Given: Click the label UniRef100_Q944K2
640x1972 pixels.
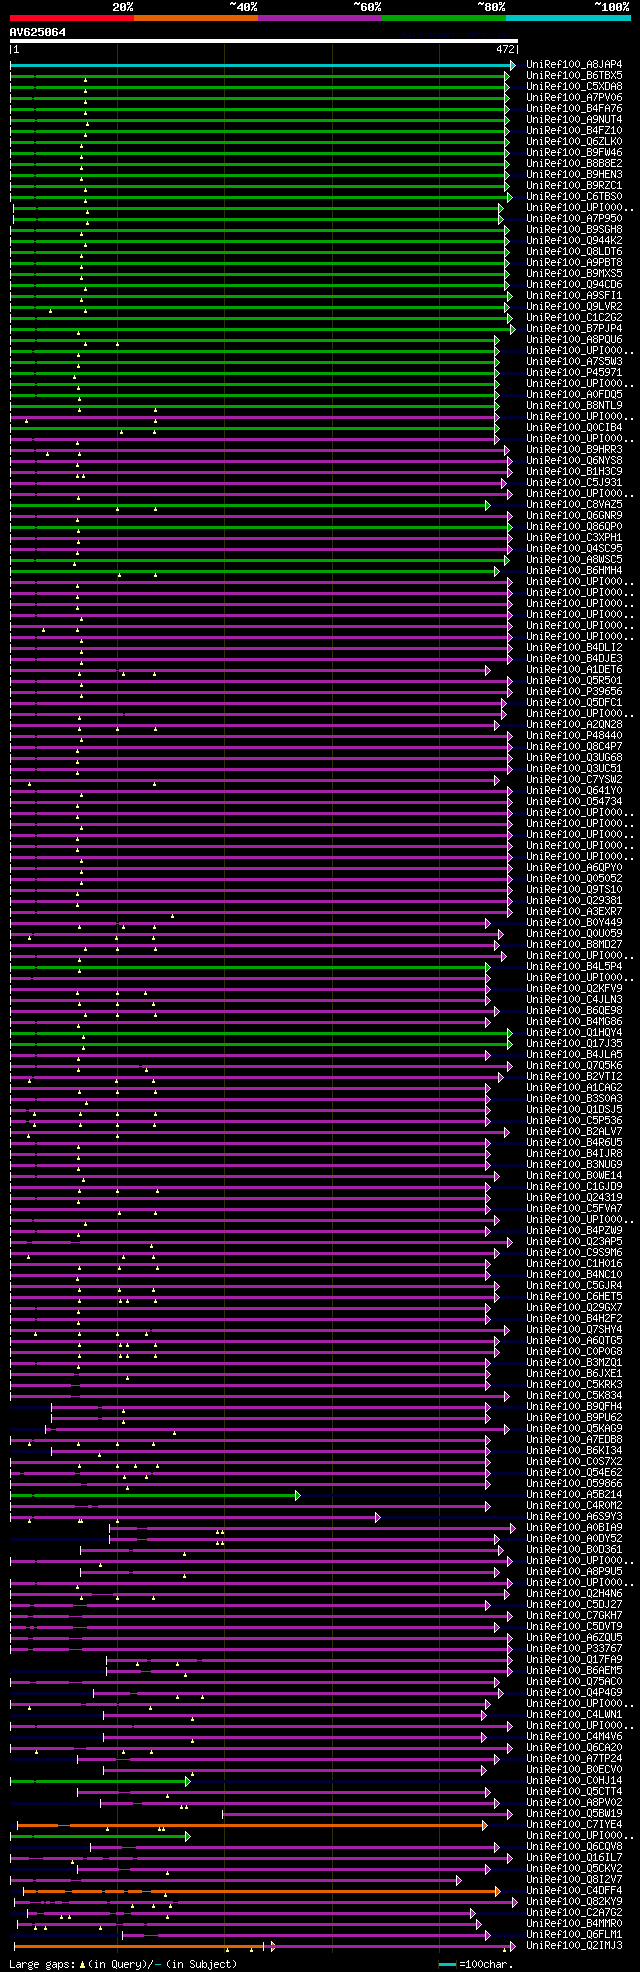Looking at the screenshot, I should coord(574,241).
